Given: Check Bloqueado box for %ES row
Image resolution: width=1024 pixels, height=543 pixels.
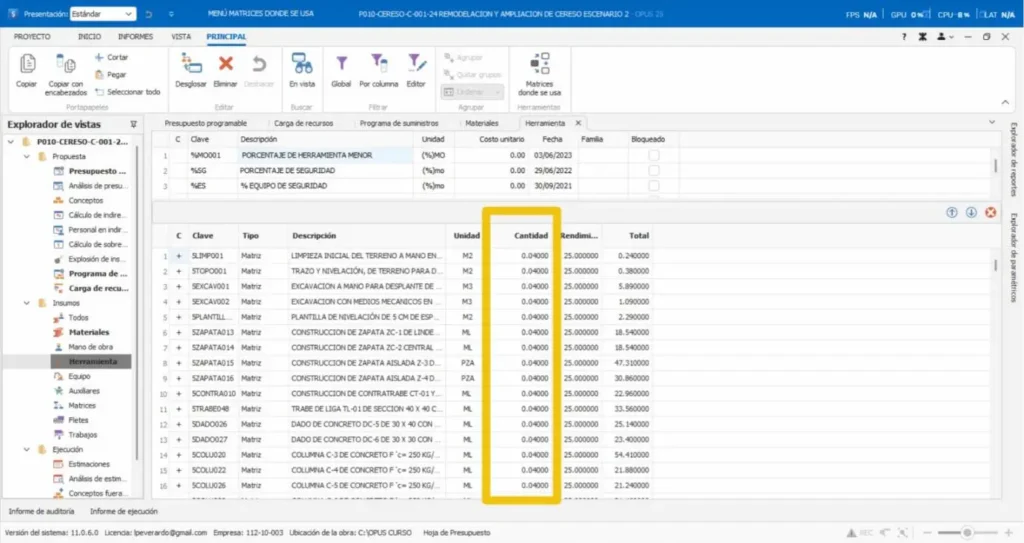Looking at the screenshot, I should [x=654, y=186].
